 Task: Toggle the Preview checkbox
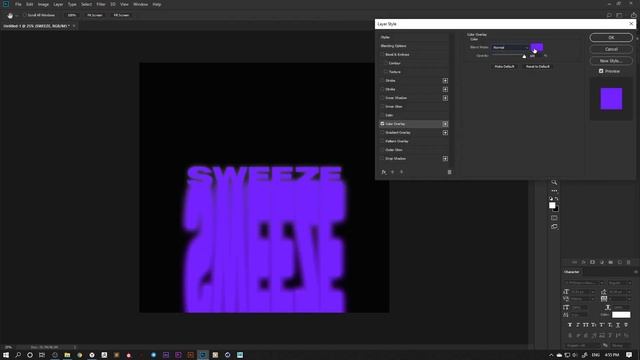point(601,71)
